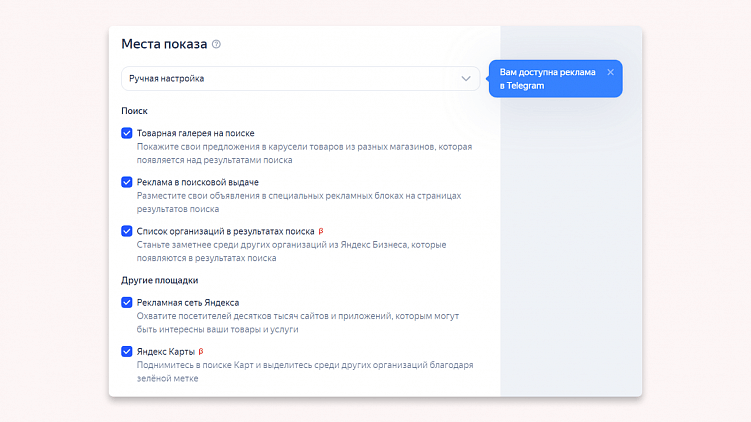This screenshot has width=751, height=422.
Task: Uncheck Рекламная сеть Яндекса checkbox
Action: [126, 302]
